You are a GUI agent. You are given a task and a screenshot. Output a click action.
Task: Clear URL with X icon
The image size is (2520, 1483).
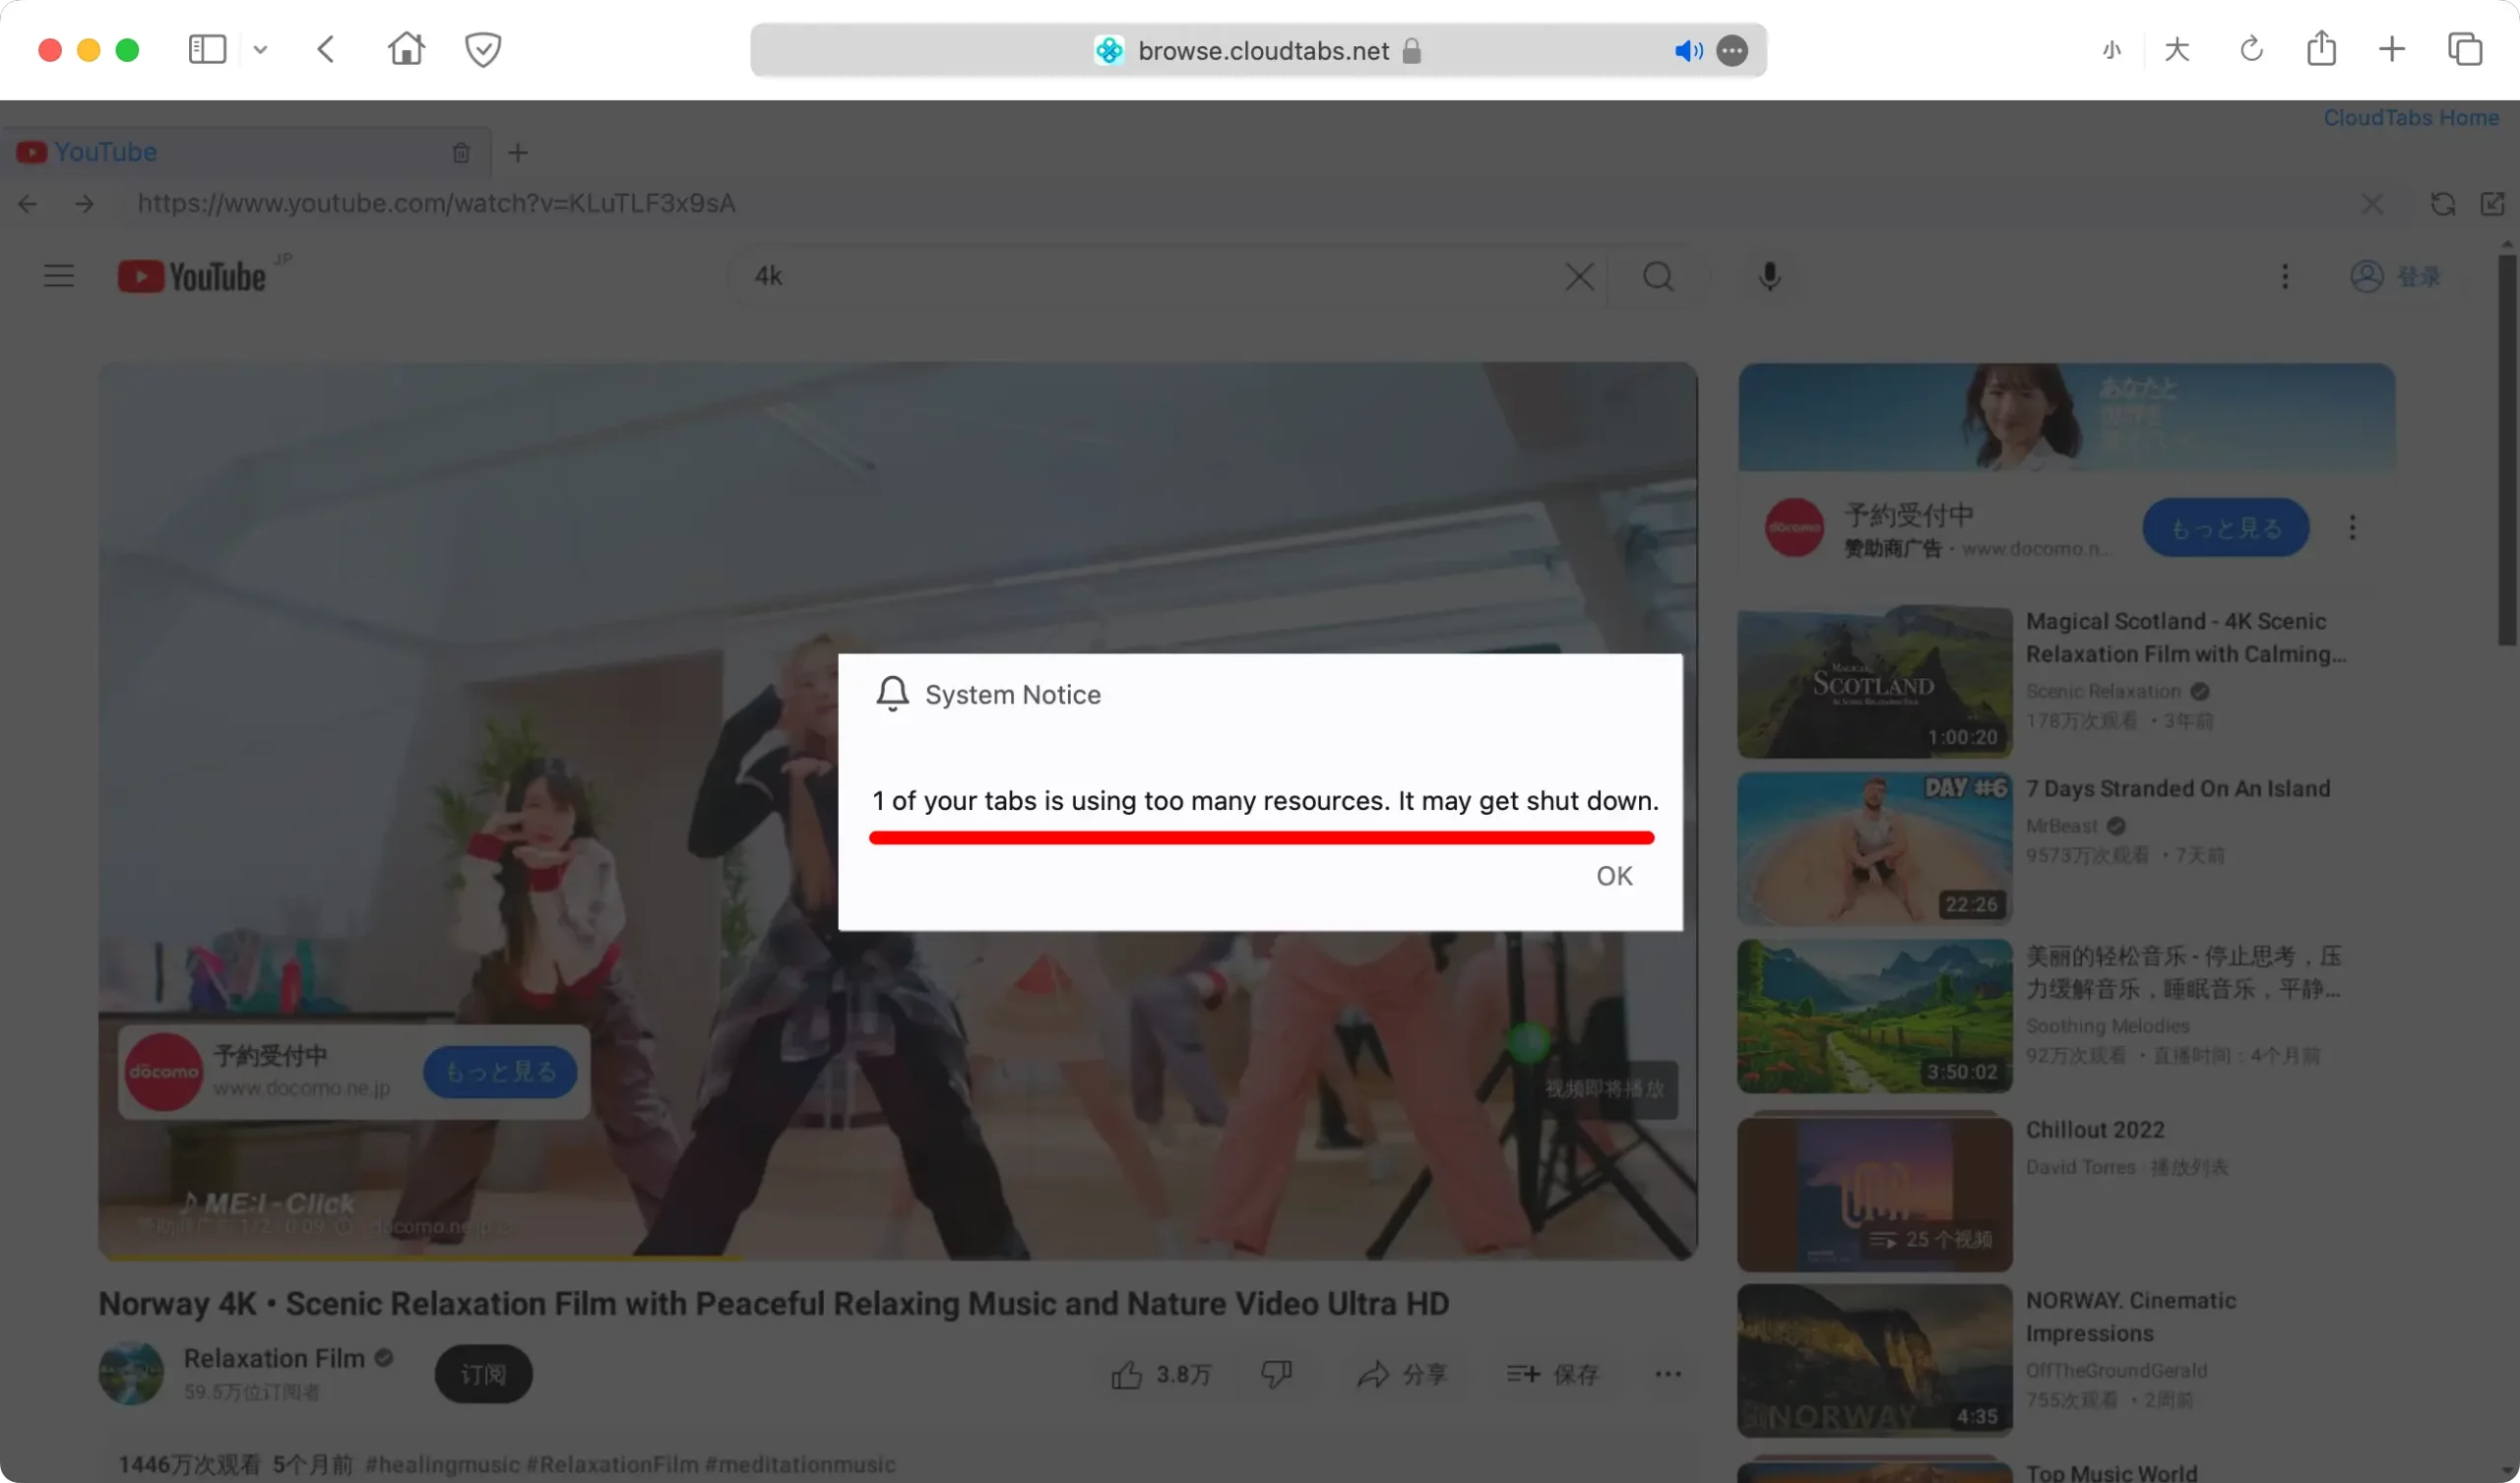tap(2372, 204)
